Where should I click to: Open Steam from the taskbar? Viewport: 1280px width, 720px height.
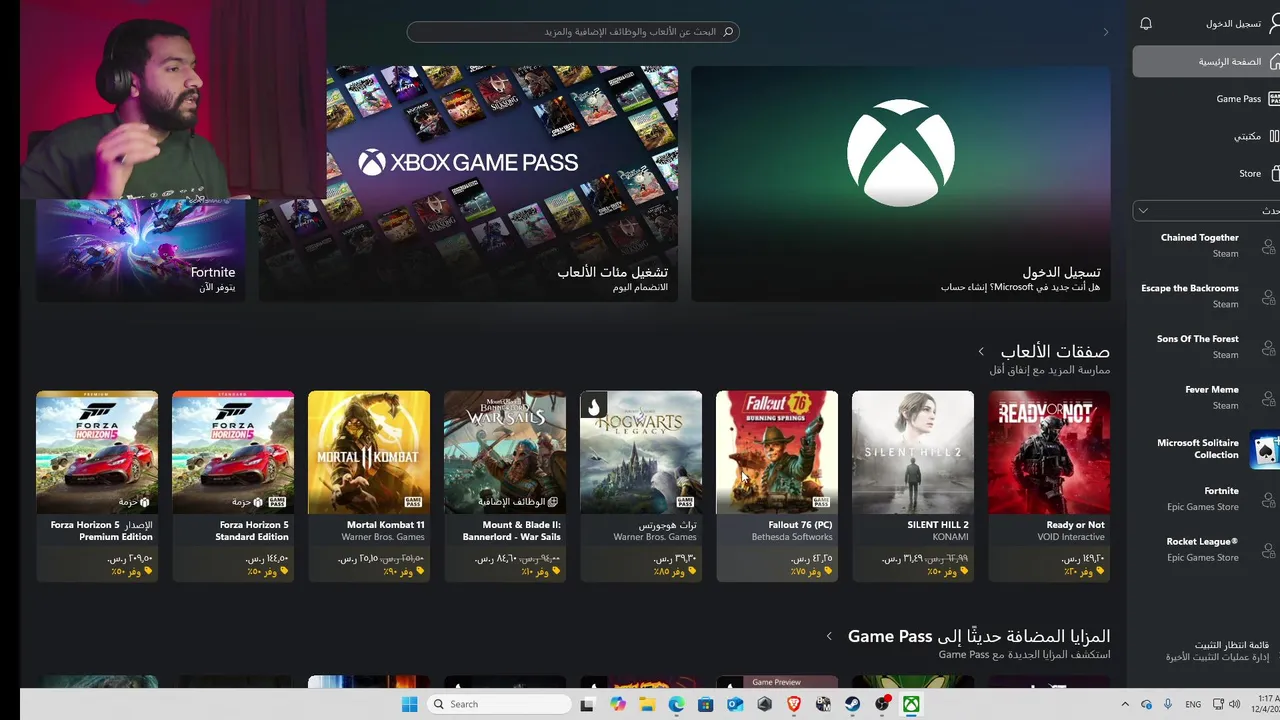coord(853,704)
